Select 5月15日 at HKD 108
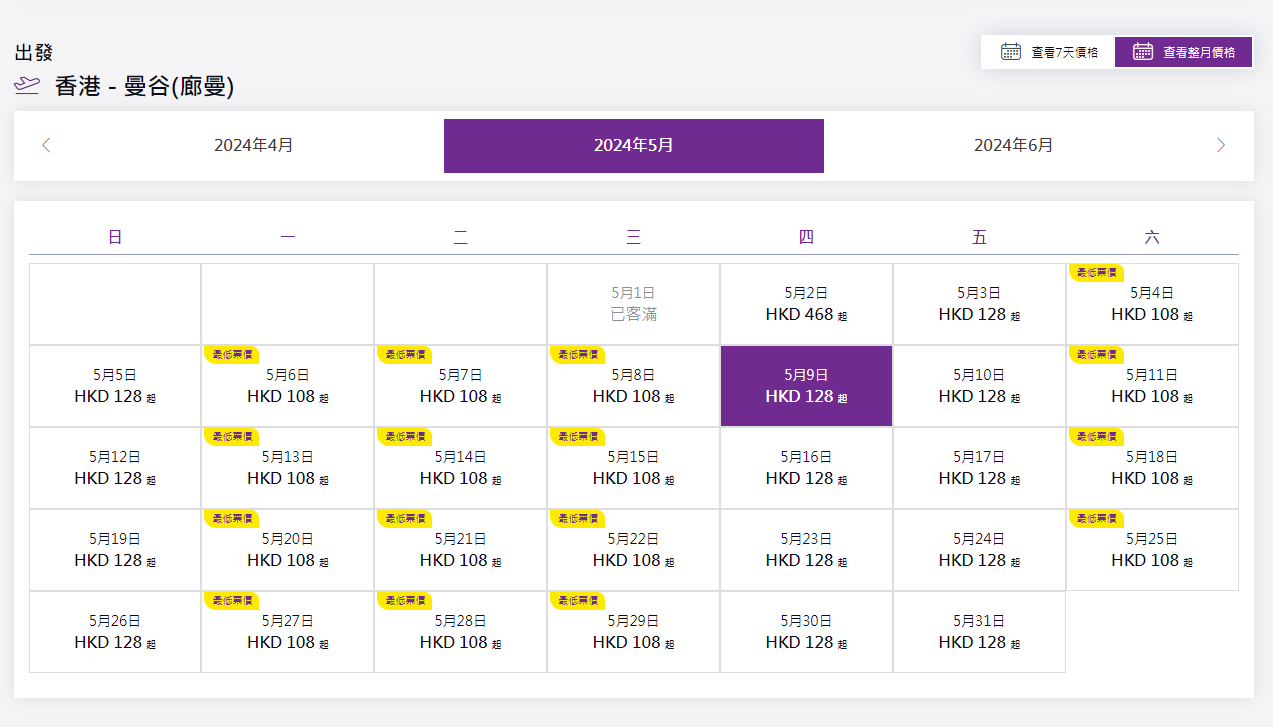The image size is (1273, 727). [x=633, y=468]
